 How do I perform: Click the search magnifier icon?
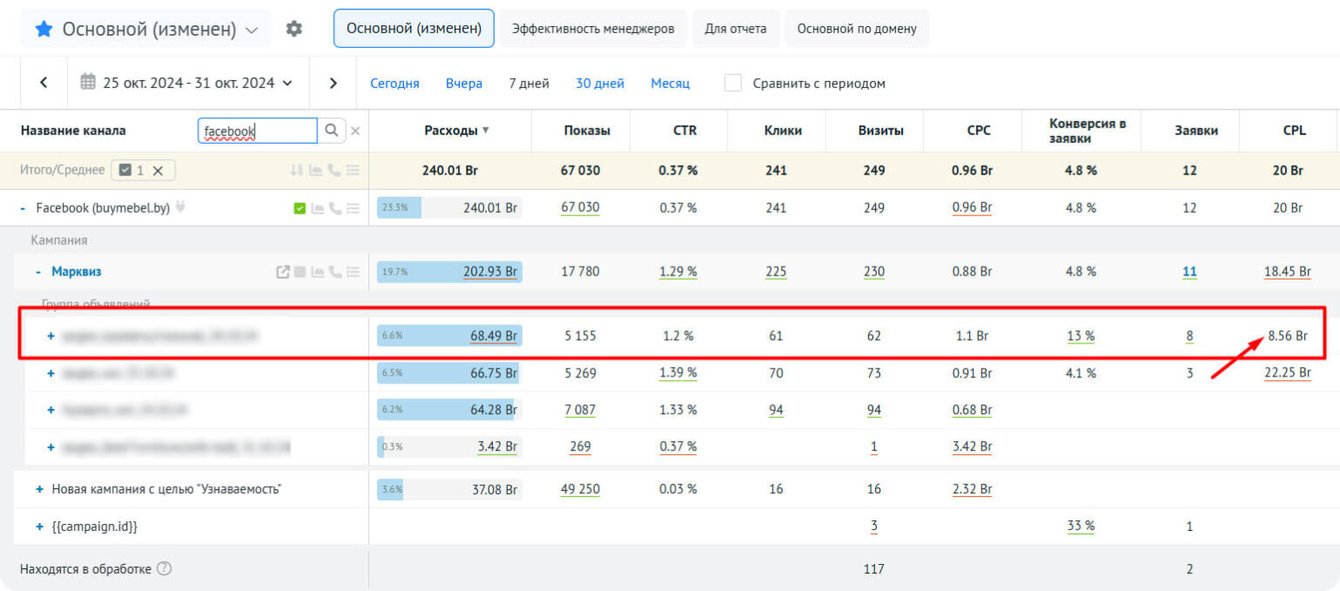(x=332, y=130)
